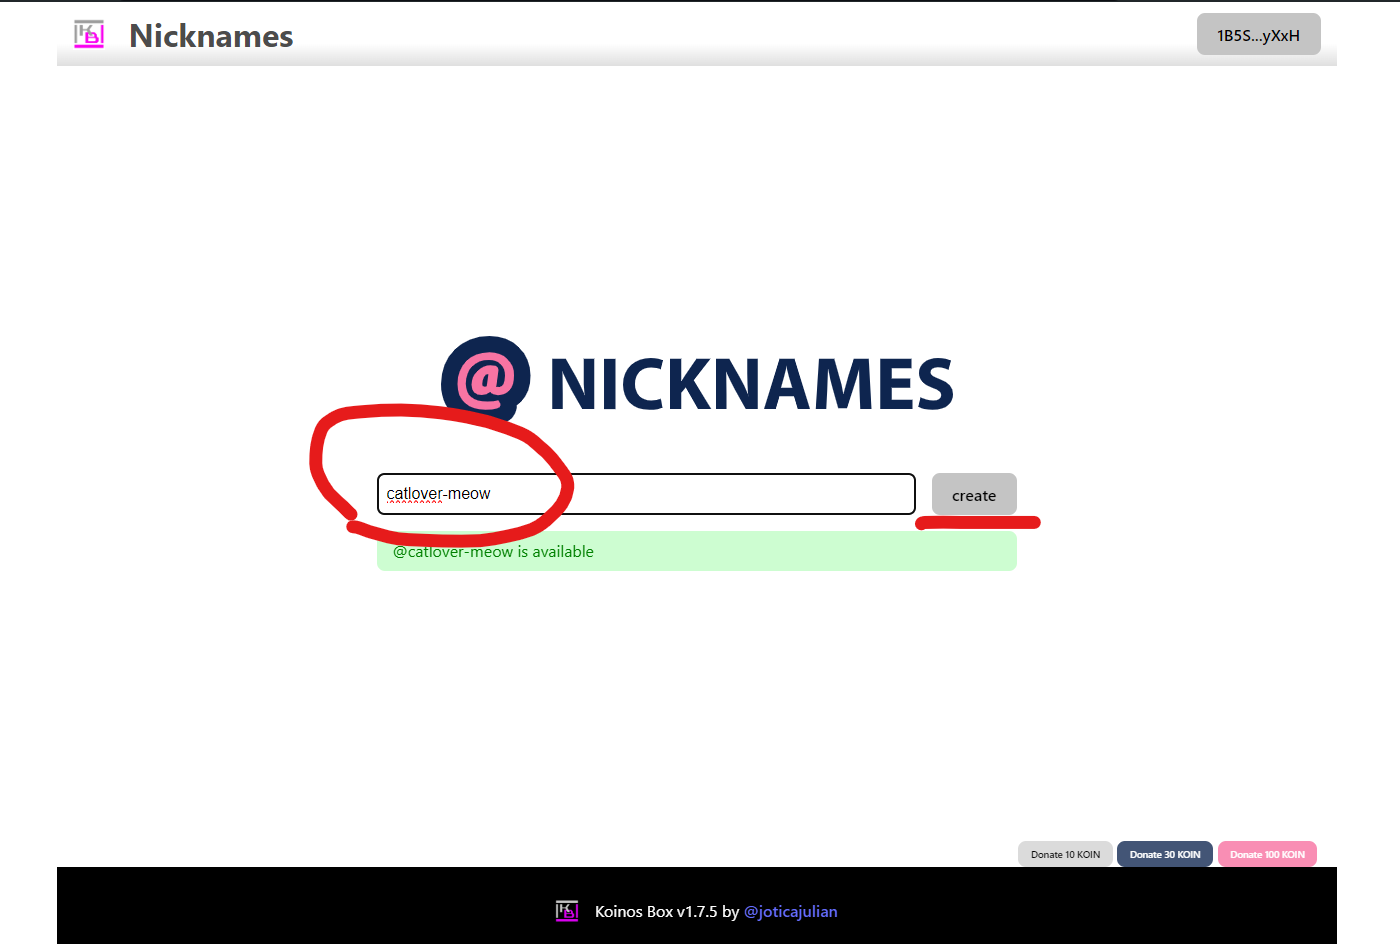Click the small Koinos Box footer icon

point(567,911)
